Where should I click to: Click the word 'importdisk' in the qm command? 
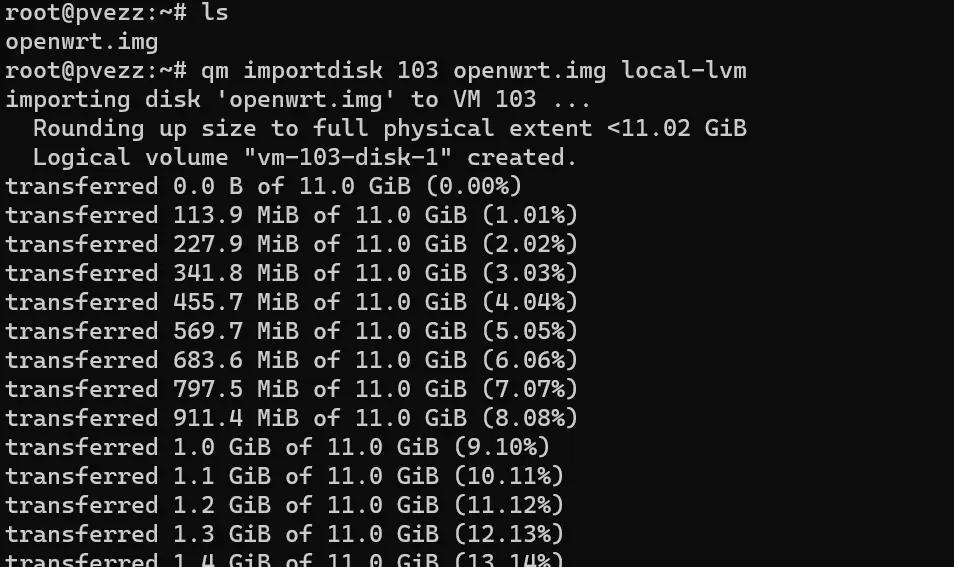313,71
